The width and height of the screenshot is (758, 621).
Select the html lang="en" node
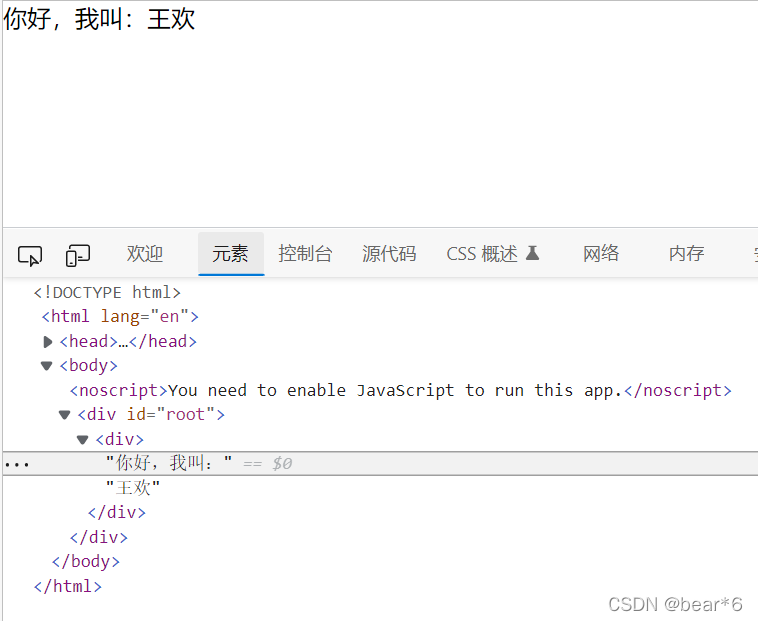pyautogui.click(x=120, y=317)
